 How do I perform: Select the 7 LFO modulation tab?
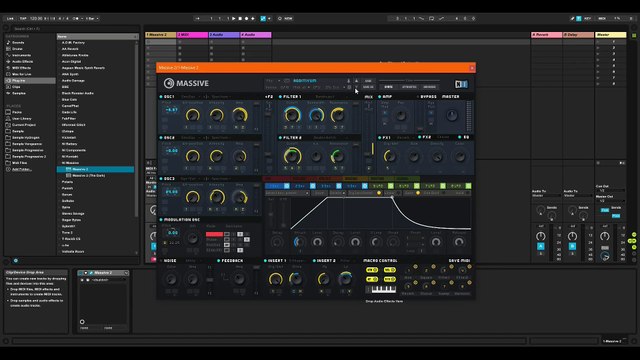pyautogui.click(x=430, y=186)
